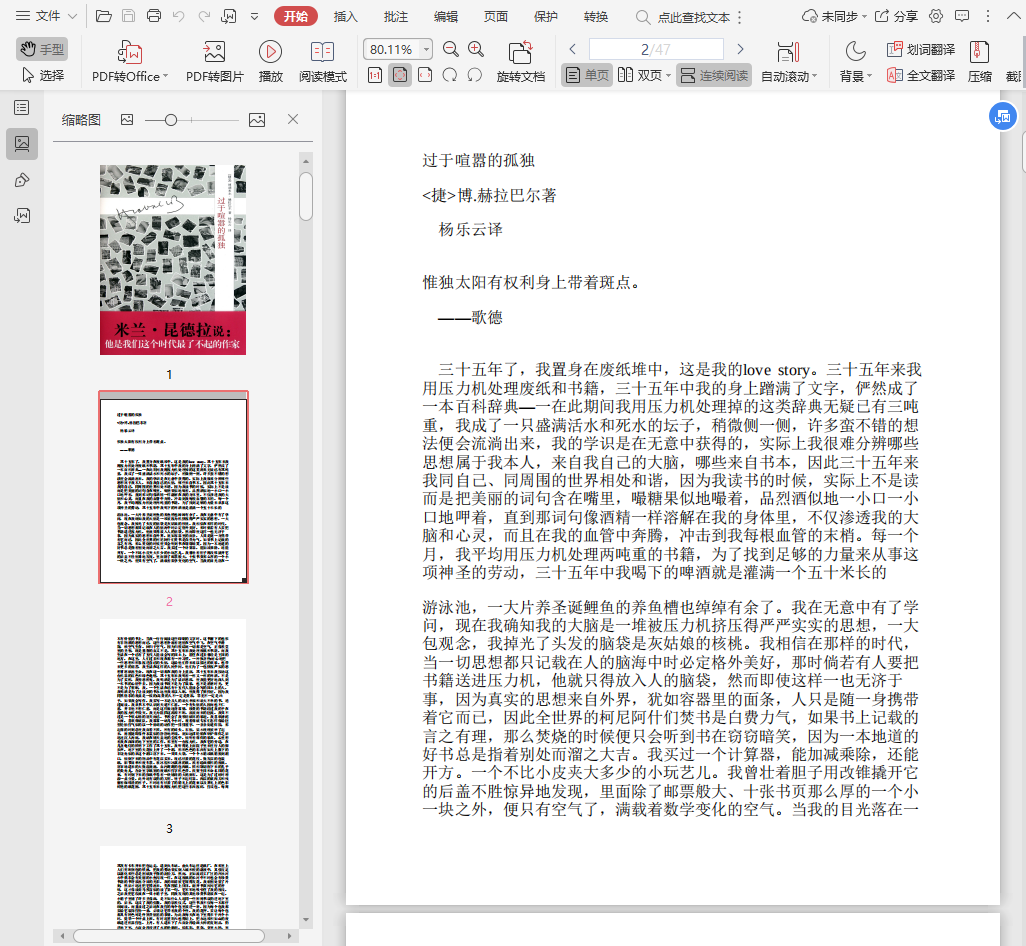Click the zoom out magnifier icon
Image resolution: width=1026 pixels, height=946 pixels.
[451, 49]
